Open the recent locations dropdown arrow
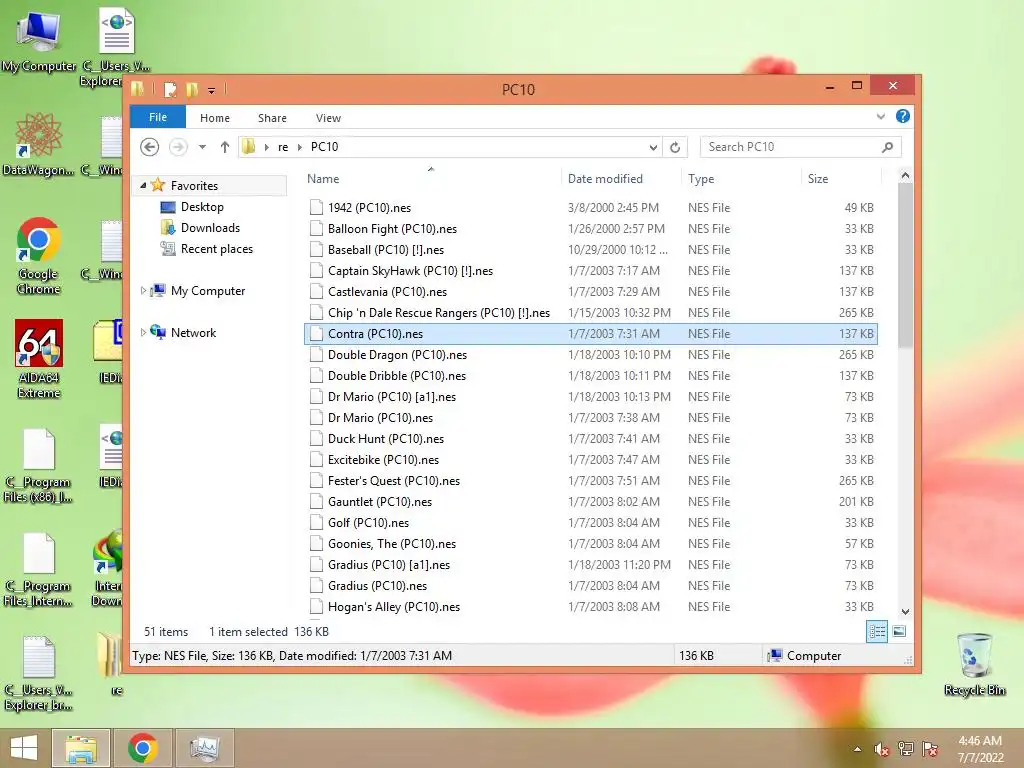 (202, 147)
